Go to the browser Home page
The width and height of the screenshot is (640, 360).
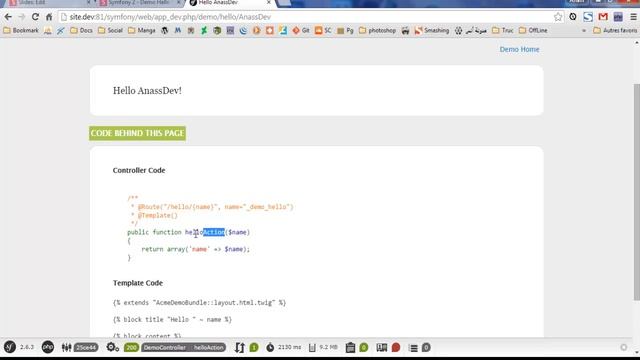click(x=49, y=17)
